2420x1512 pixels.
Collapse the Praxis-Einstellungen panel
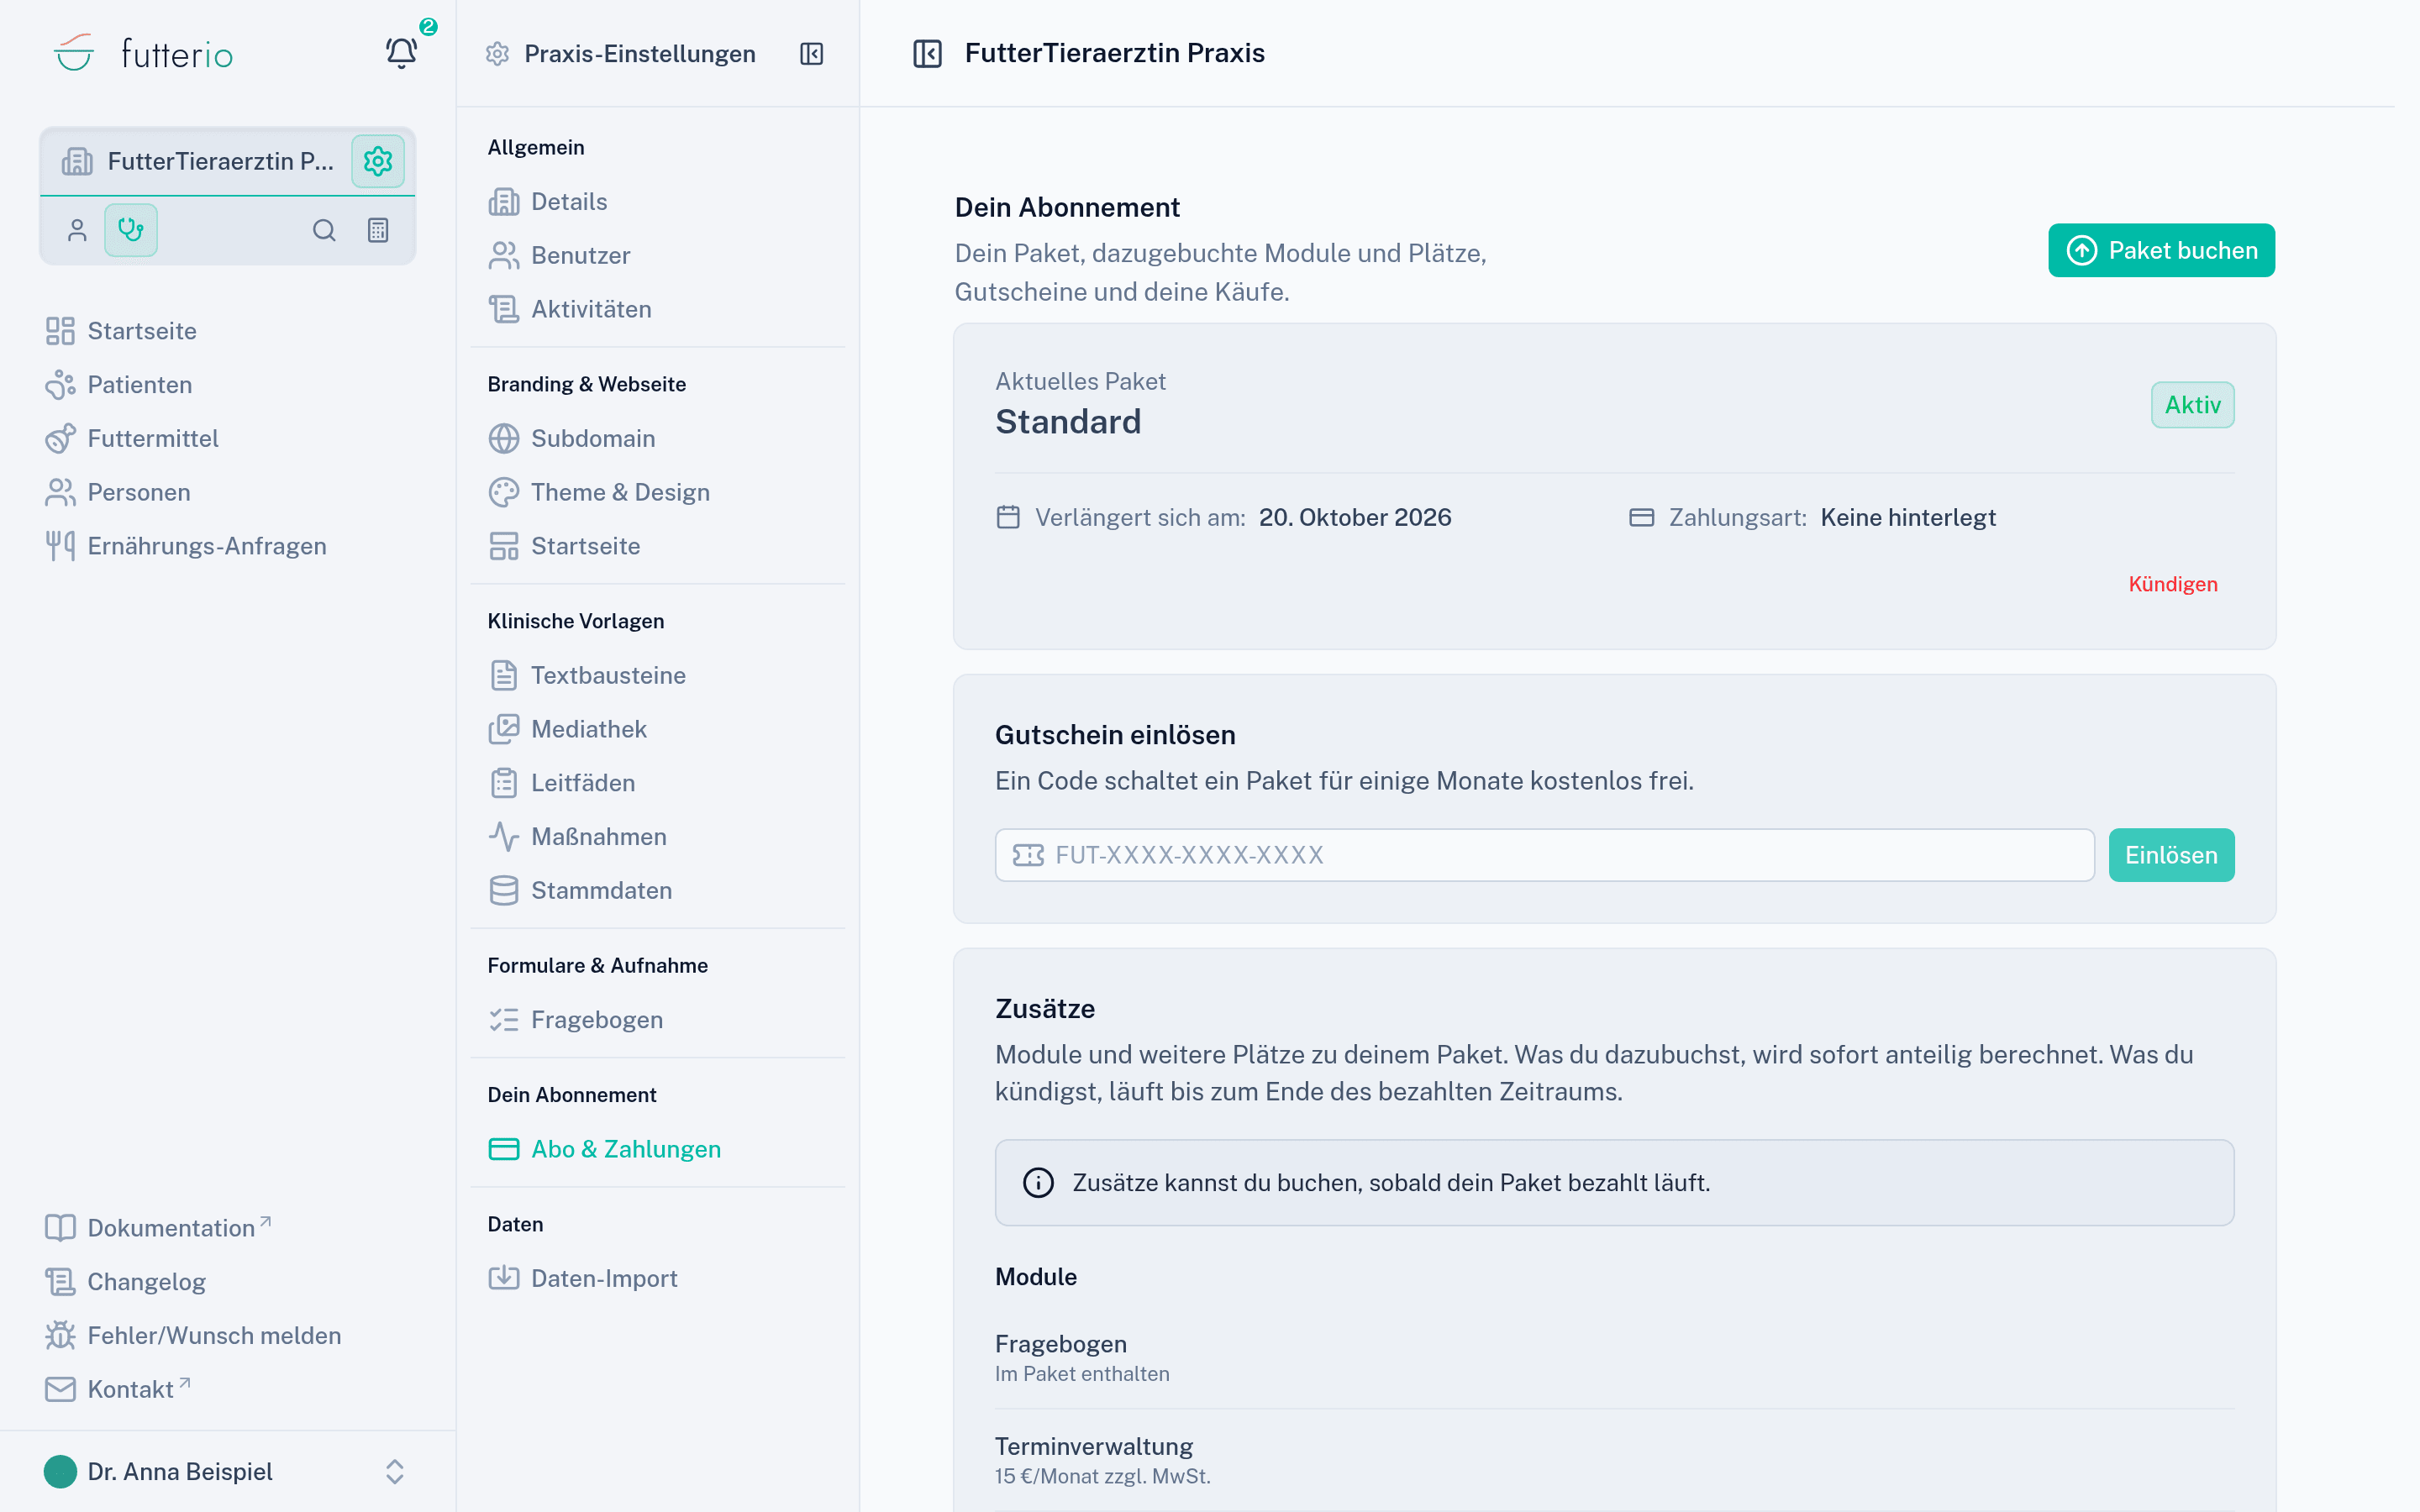click(x=811, y=53)
